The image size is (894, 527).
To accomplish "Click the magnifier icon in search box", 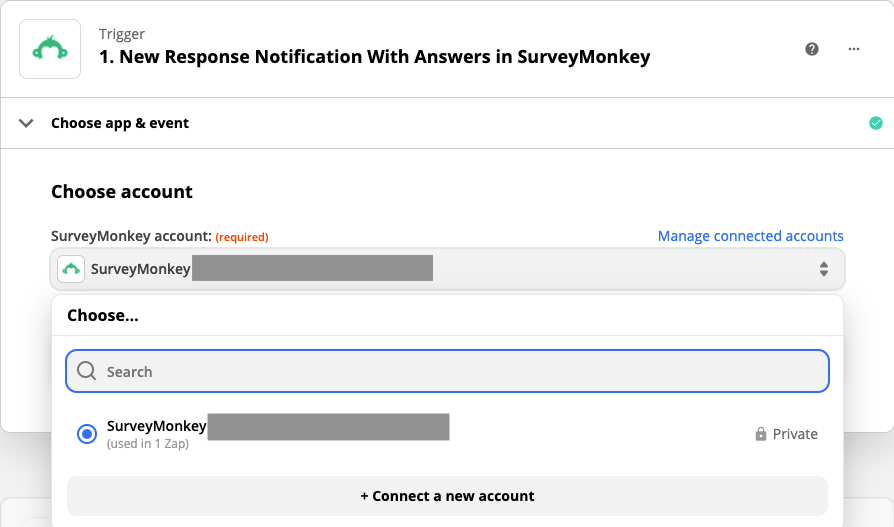I will (x=87, y=371).
